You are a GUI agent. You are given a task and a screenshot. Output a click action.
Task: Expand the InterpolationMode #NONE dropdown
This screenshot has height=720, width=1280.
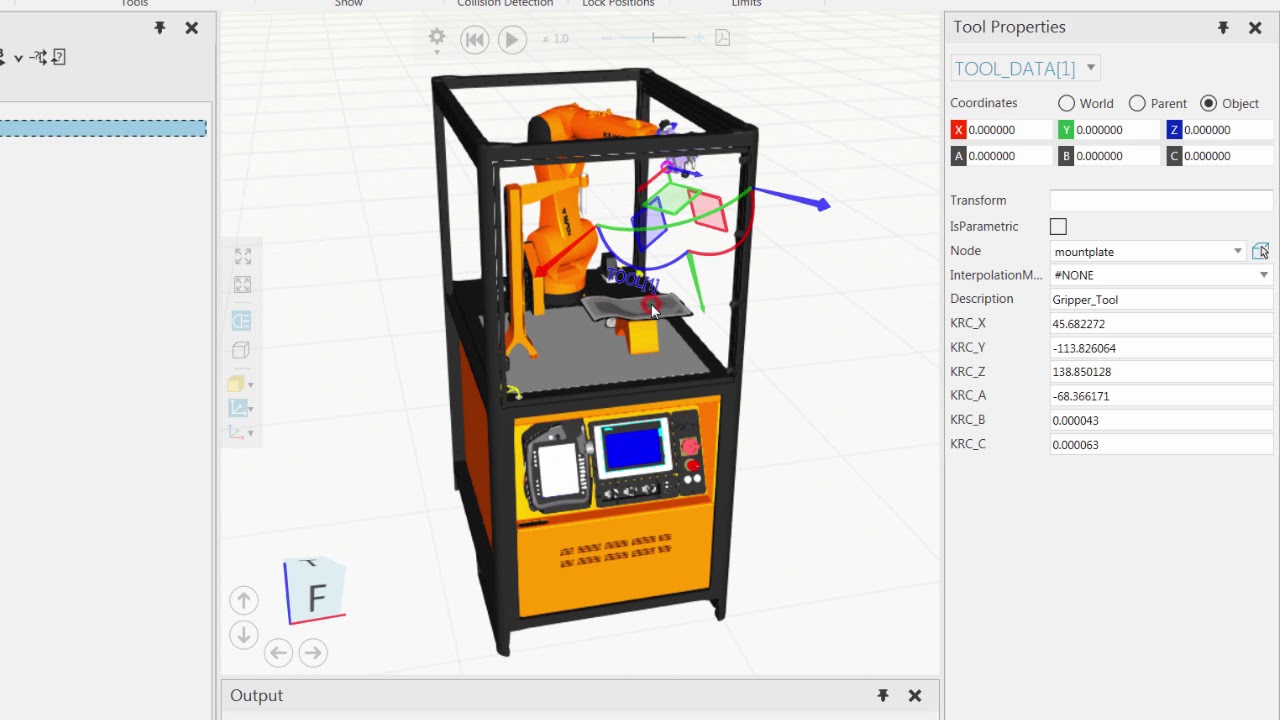(1264, 275)
